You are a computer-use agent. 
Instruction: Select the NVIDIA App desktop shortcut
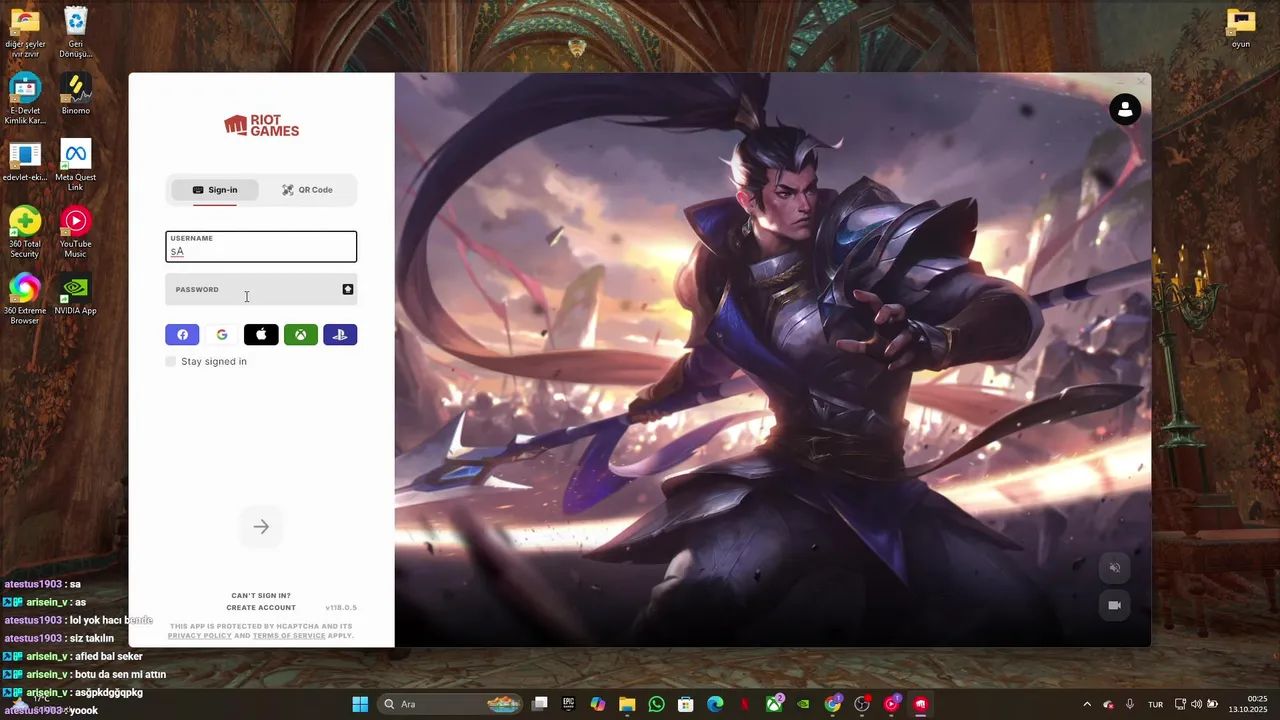[x=75, y=294]
